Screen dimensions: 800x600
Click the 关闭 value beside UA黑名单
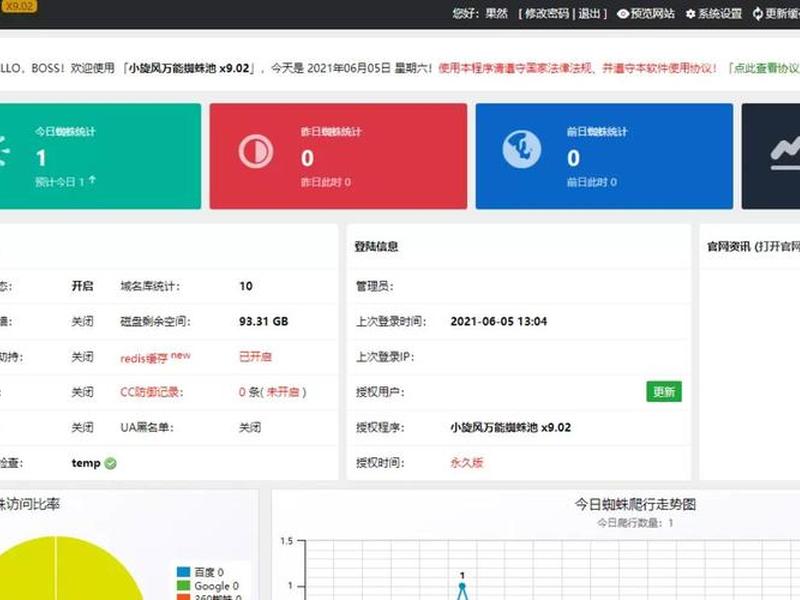pos(250,428)
